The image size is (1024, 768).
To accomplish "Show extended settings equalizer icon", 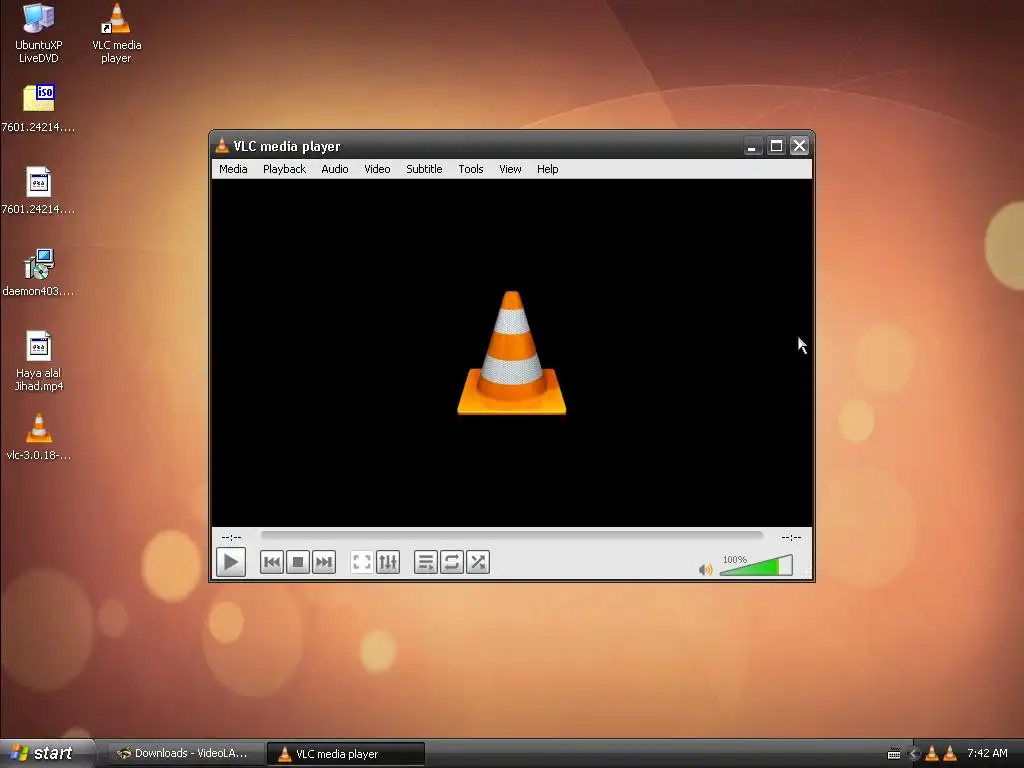I will click(x=388, y=562).
